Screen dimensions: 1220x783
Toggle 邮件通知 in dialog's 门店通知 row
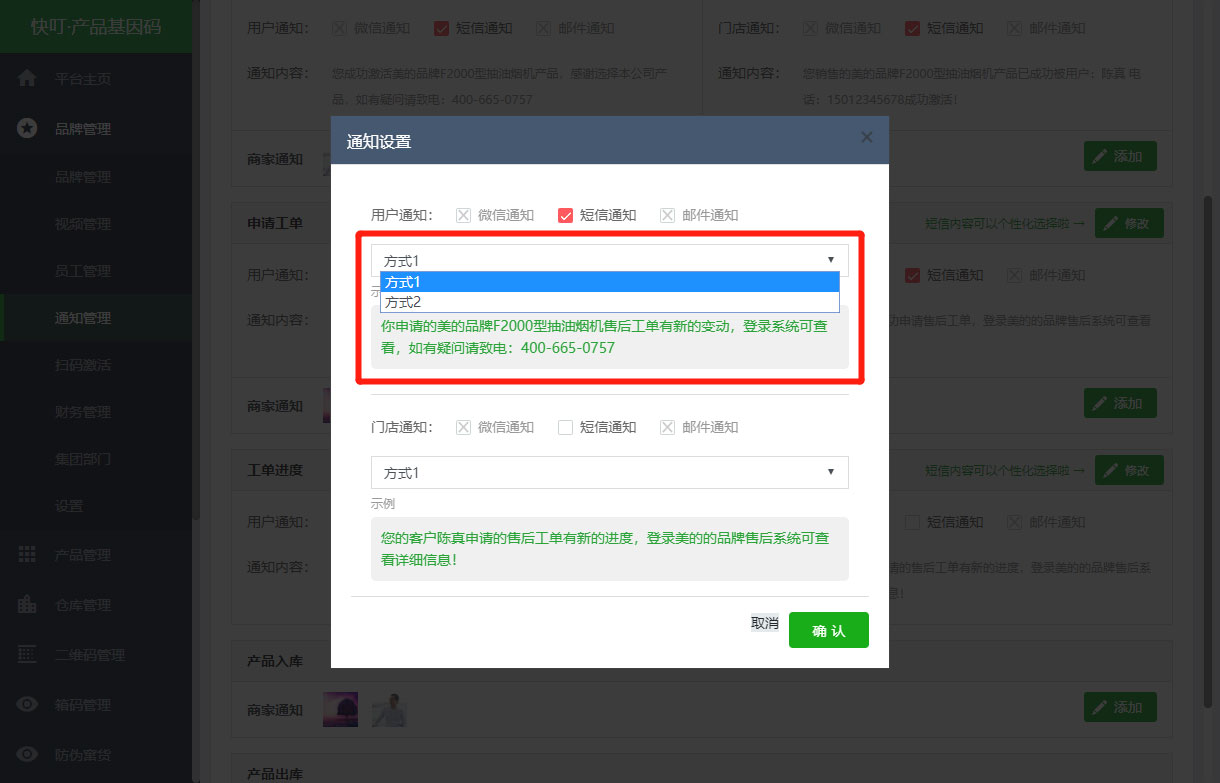point(668,427)
